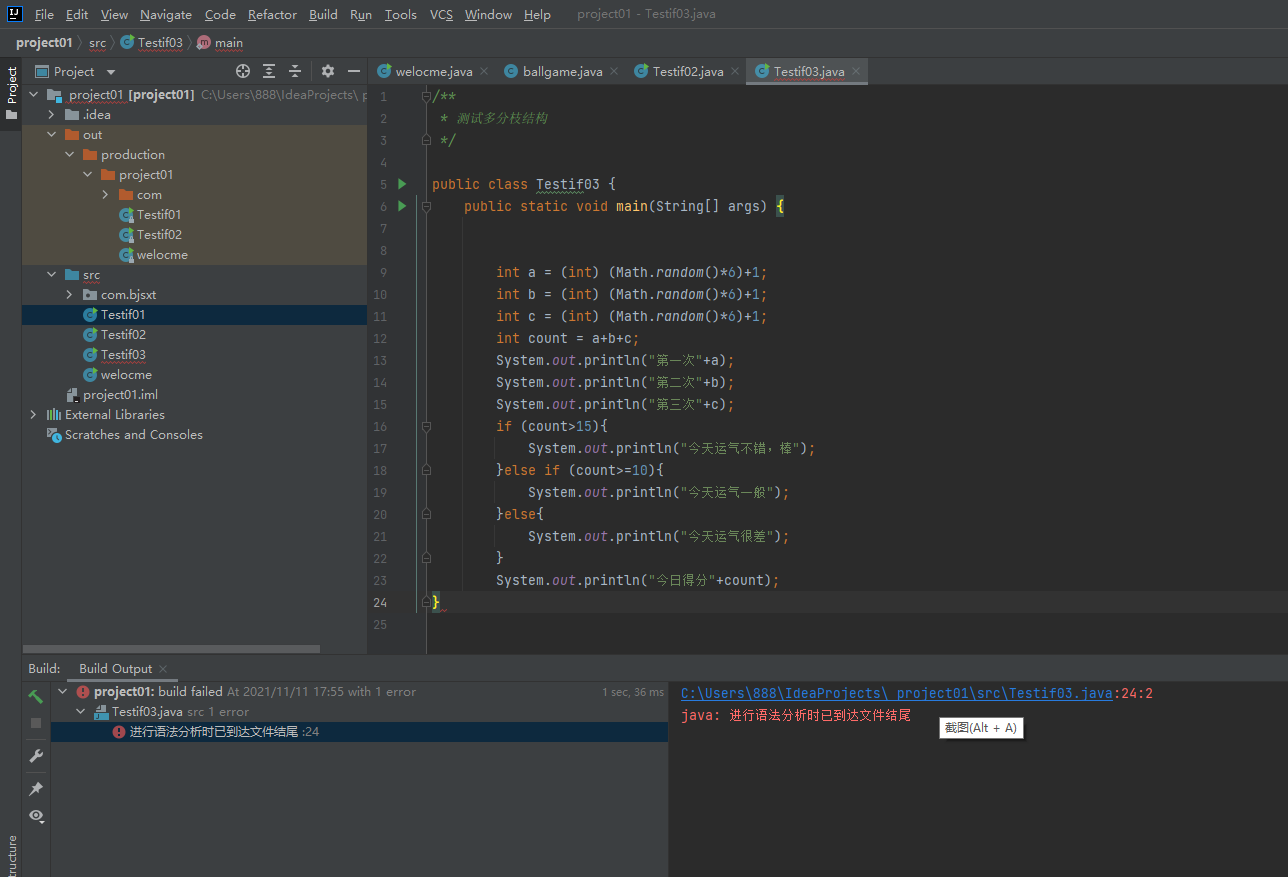Click the pin tab icon in Build panel

point(36,789)
